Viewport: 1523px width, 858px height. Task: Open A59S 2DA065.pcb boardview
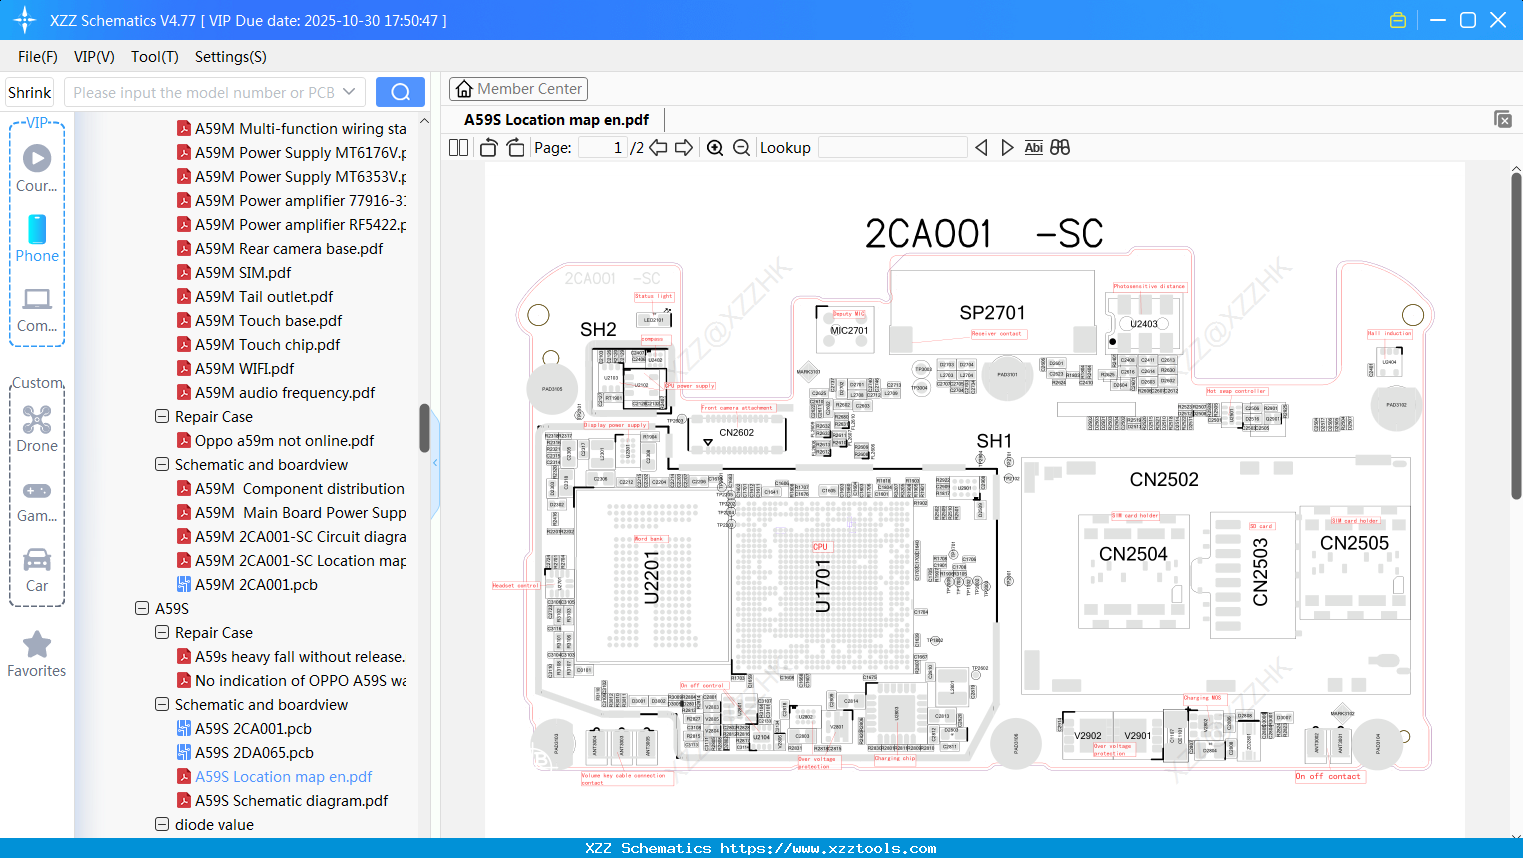[254, 752]
